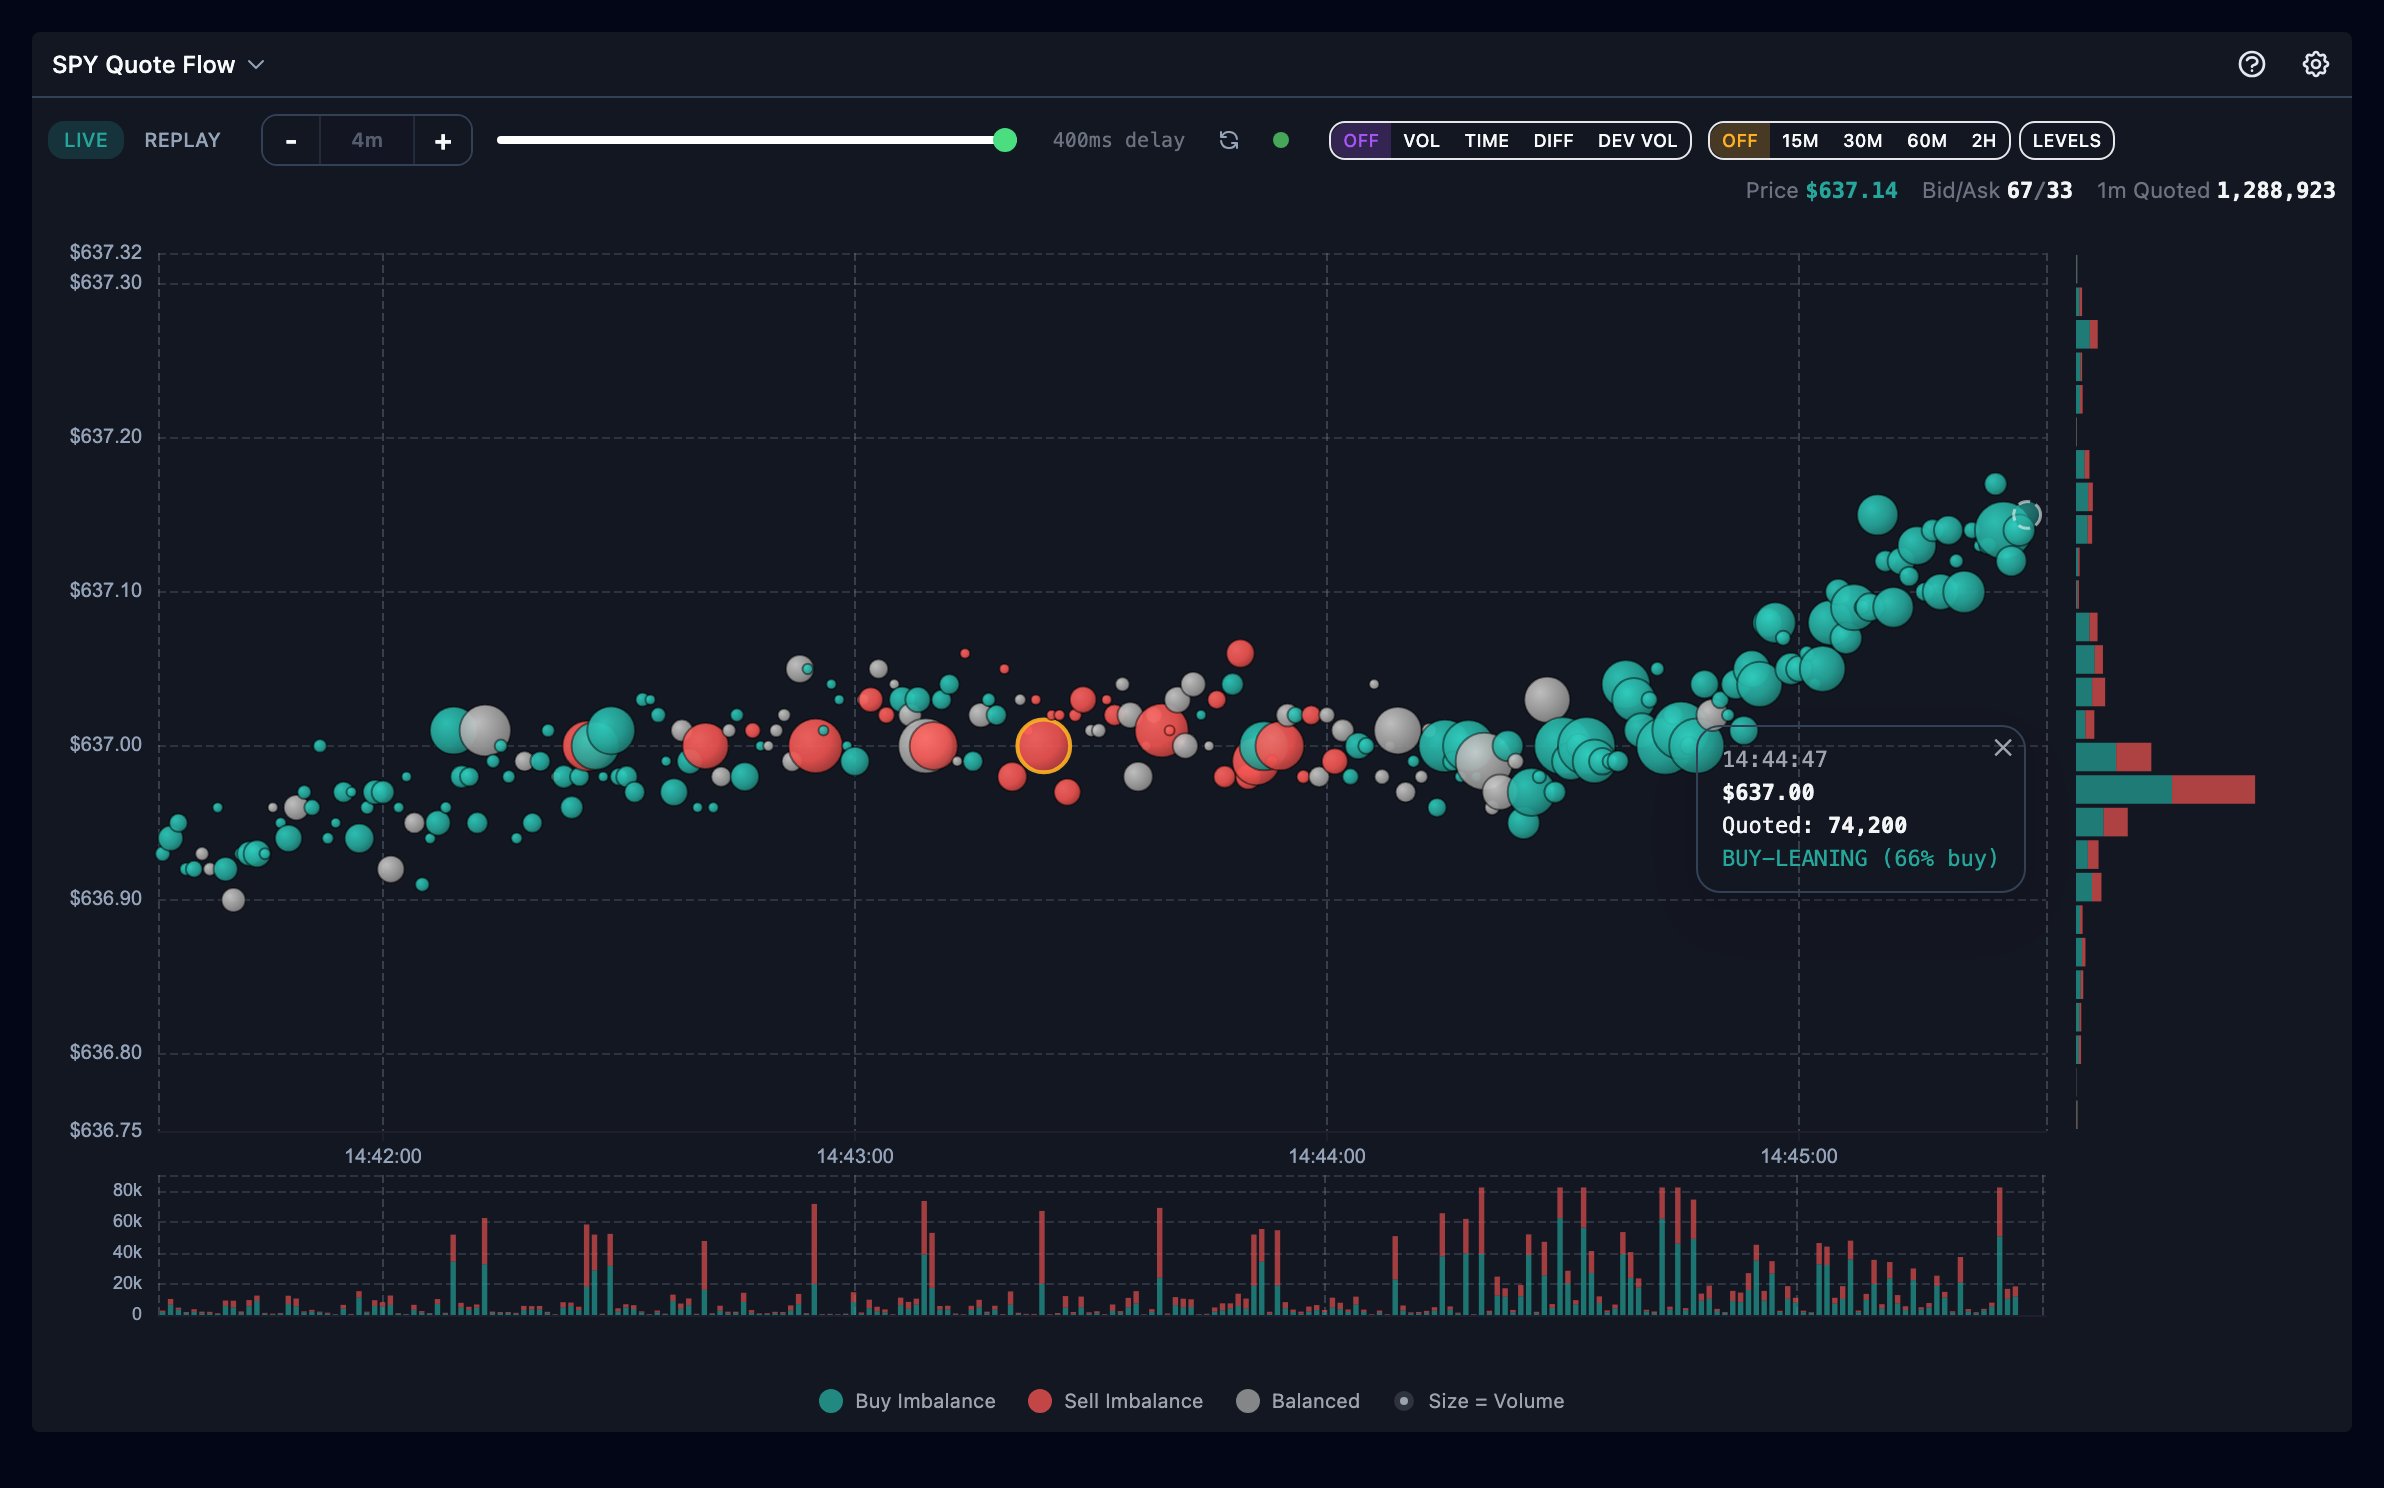Screen dimensions: 2384x1488
Task: Increase time window with plus button
Action: (x=443, y=141)
